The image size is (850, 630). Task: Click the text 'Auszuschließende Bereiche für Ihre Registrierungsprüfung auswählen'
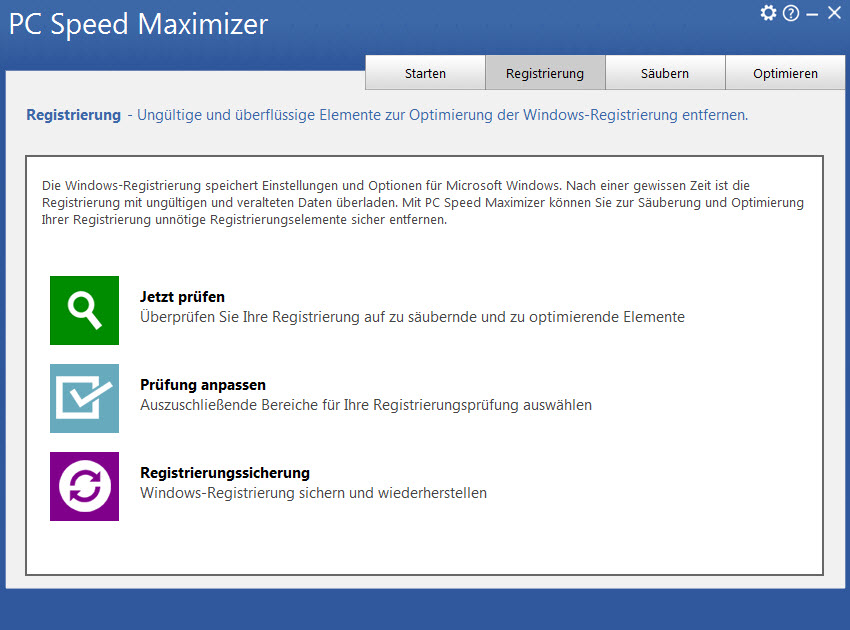click(366, 405)
